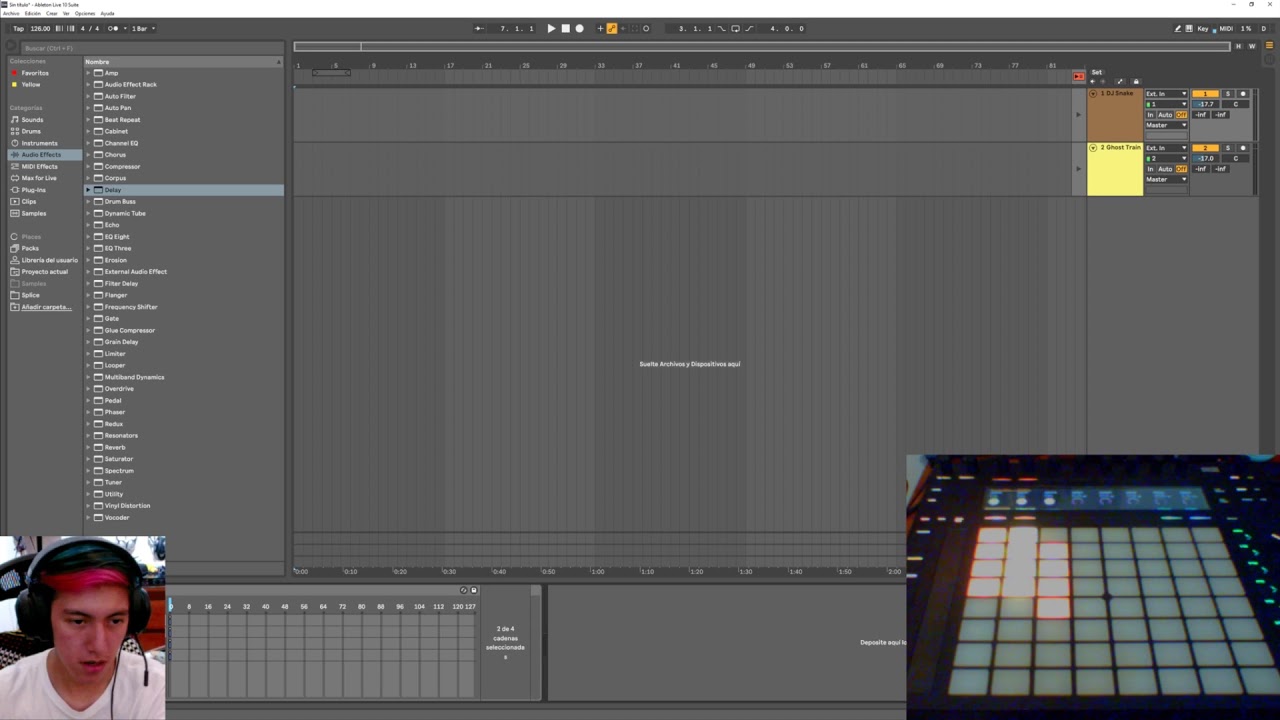The height and width of the screenshot is (720, 1280).
Task: Expand the Audio Effect Rack folder
Action: (x=88, y=84)
